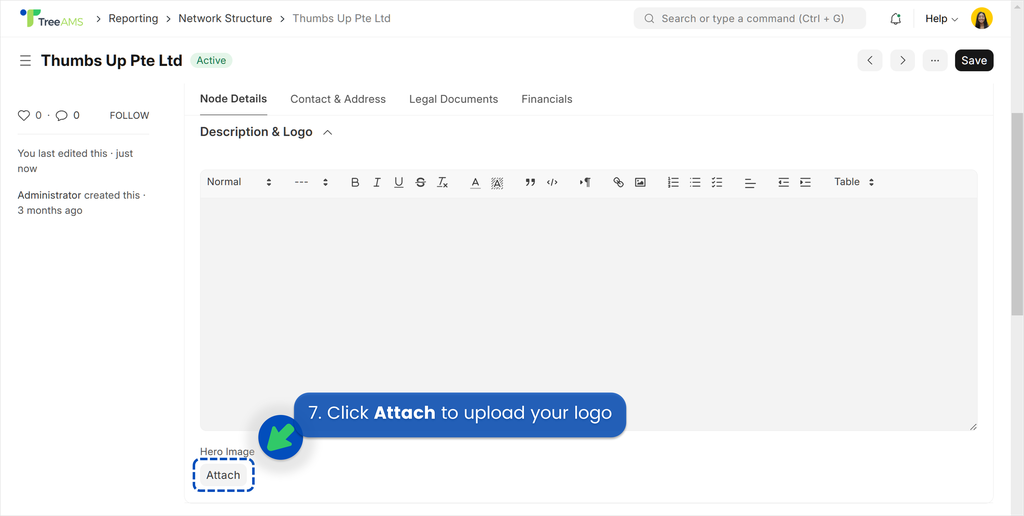Click Attach under Hero Image
Image resolution: width=1024 pixels, height=516 pixels.
223,475
